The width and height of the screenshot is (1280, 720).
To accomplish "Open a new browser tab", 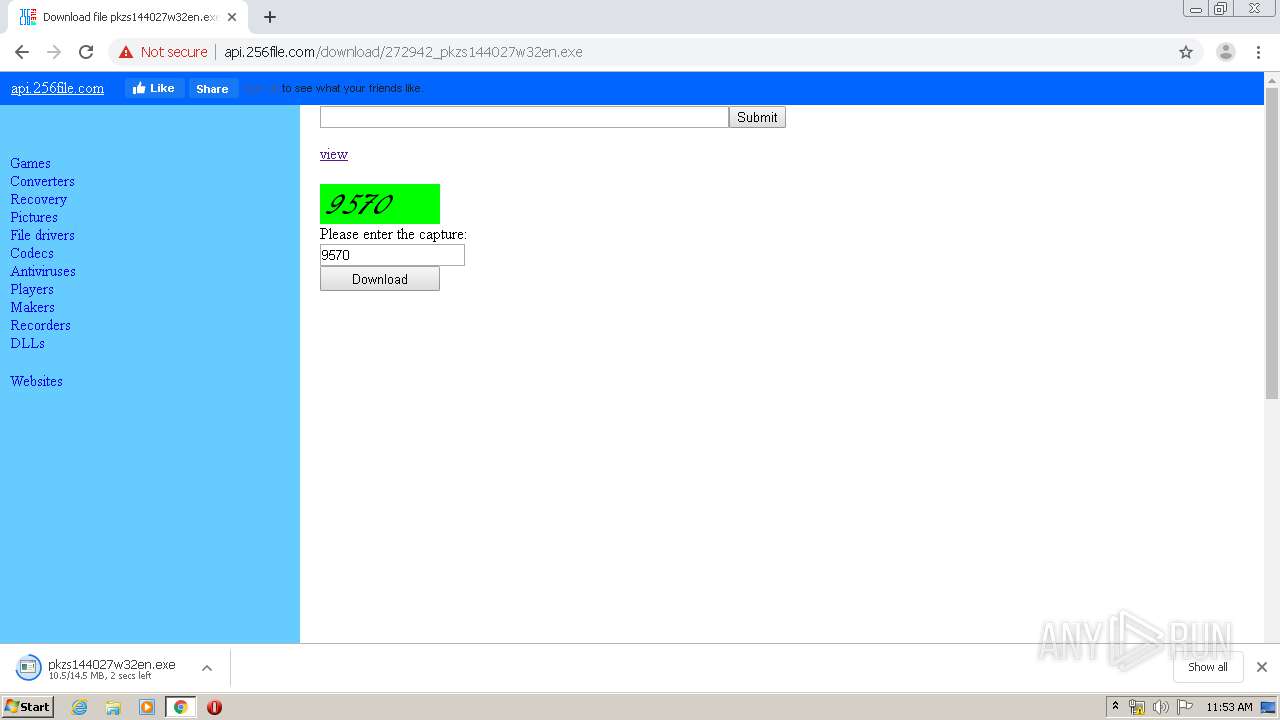I will pyautogui.click(x=270, y=17).
